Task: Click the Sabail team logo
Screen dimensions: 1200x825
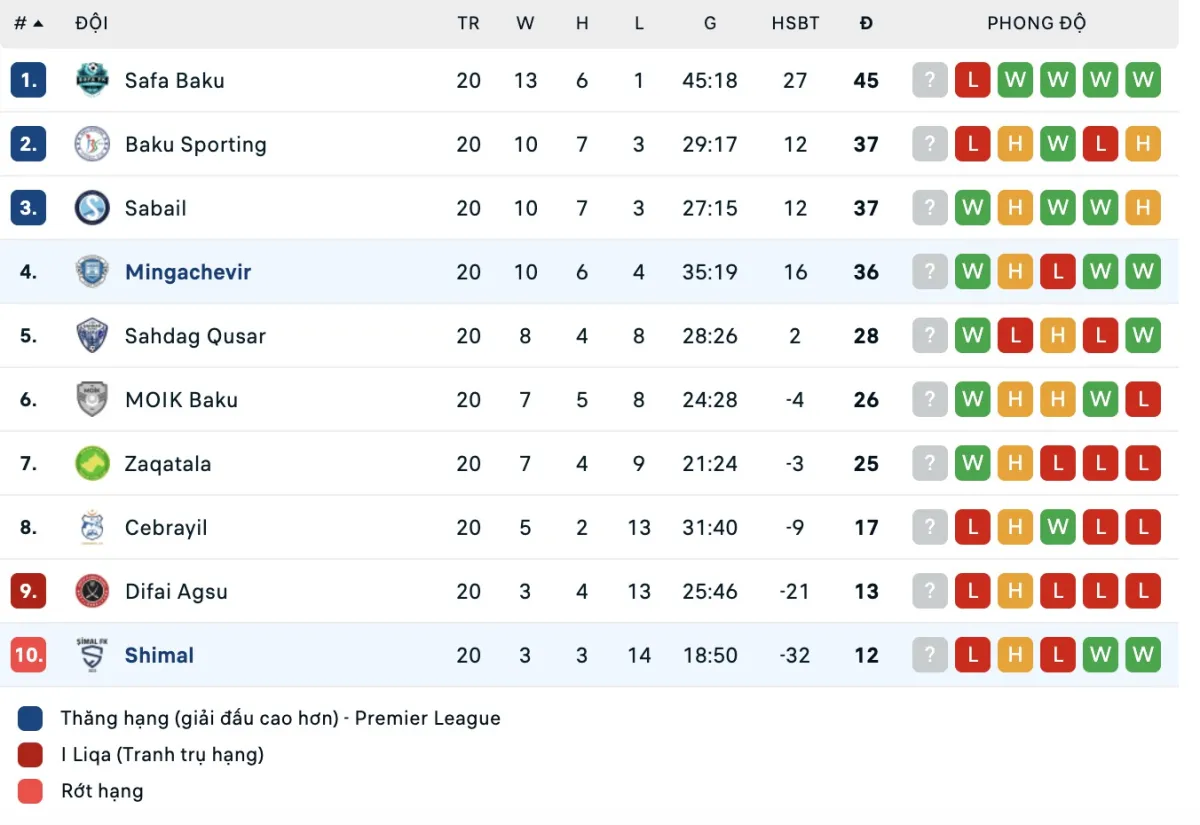Action: pyautogui.click(x=92, y=208)
